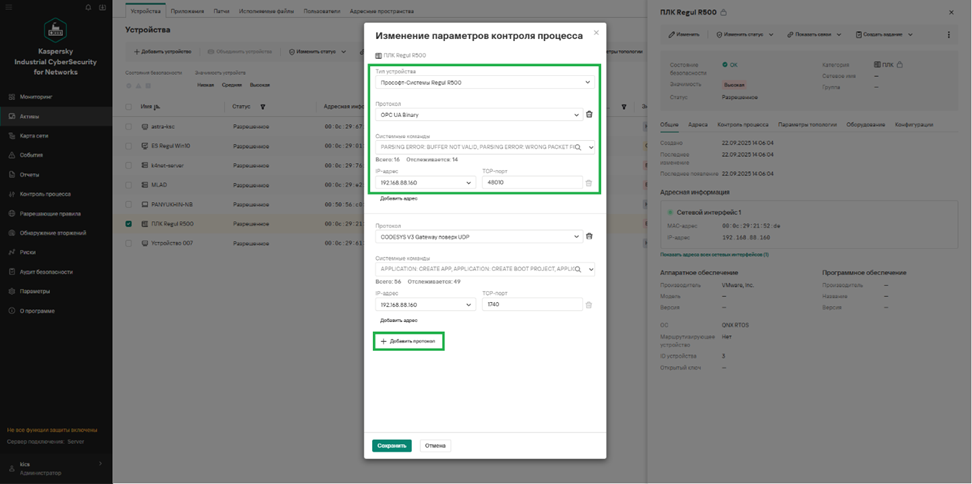Viewport: 972px width, 484px height.
Task: Click Изменить button in device panel
Action: click(684, 35)
